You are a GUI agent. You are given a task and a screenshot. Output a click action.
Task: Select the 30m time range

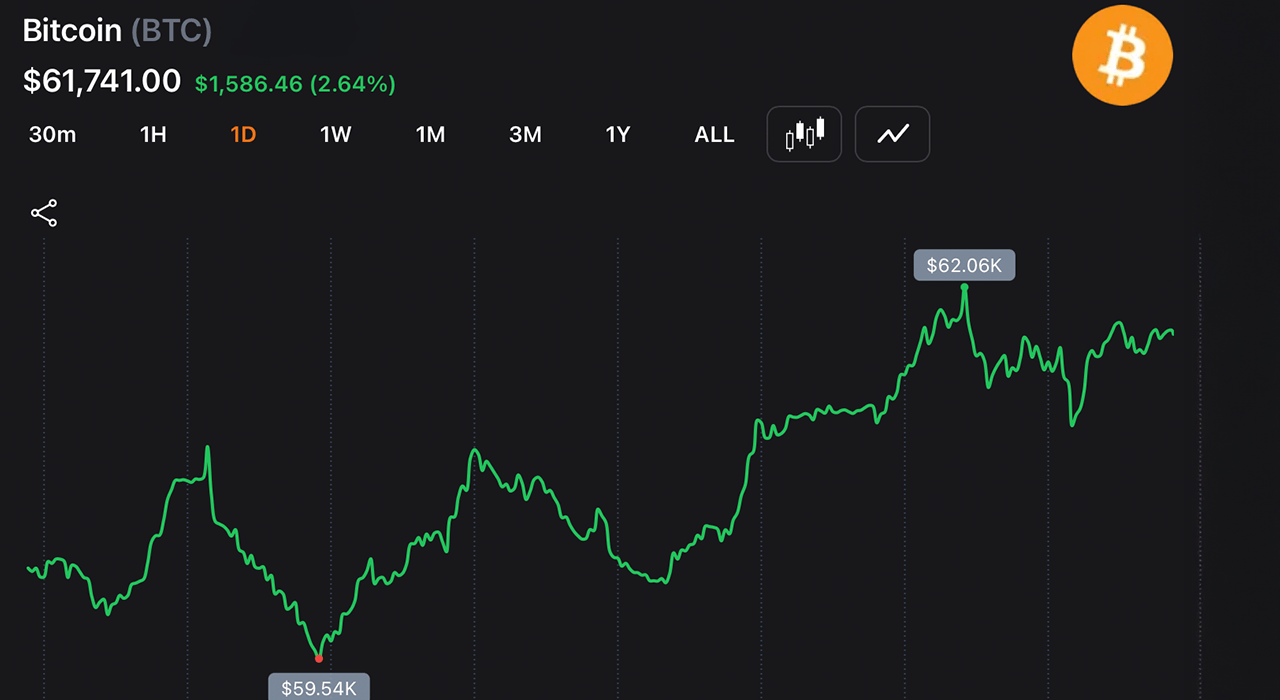coord(52,134)
